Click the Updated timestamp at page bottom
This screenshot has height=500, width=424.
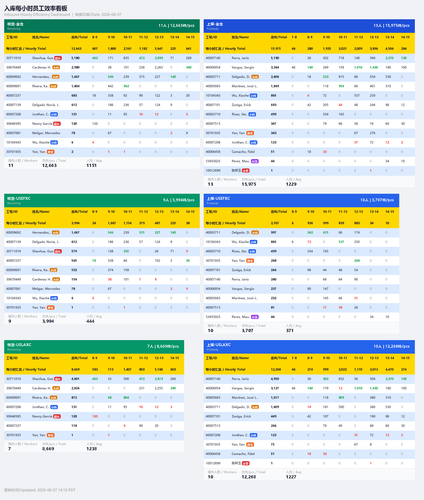(40, 490)
